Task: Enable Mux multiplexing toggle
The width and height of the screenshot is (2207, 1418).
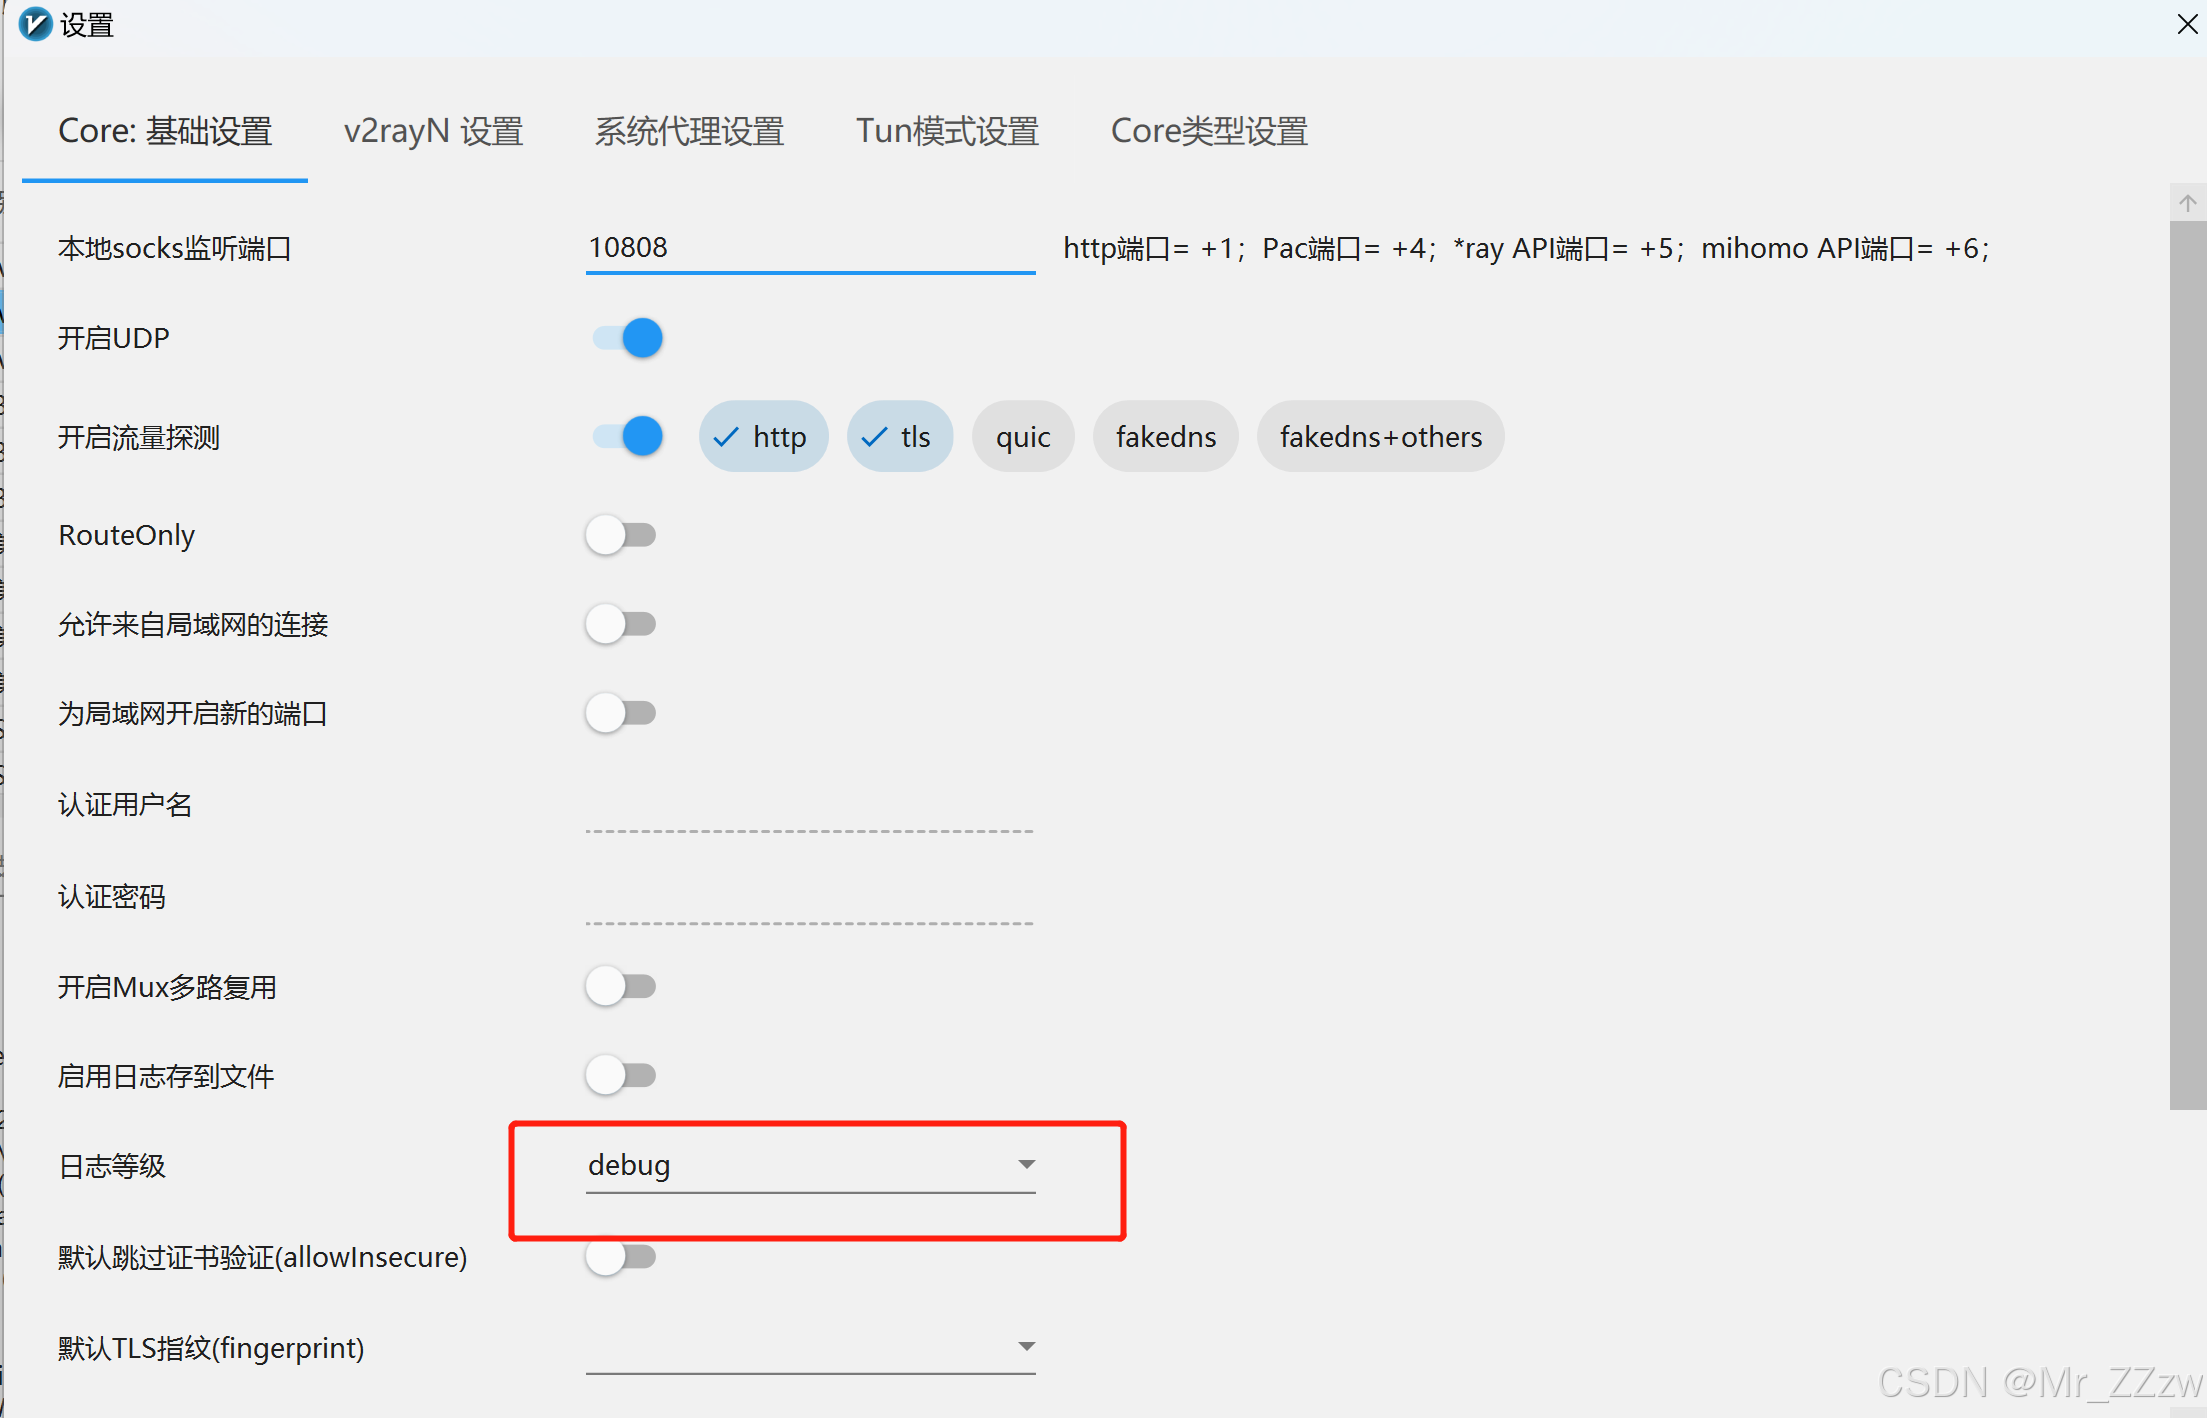Action: 621,987
